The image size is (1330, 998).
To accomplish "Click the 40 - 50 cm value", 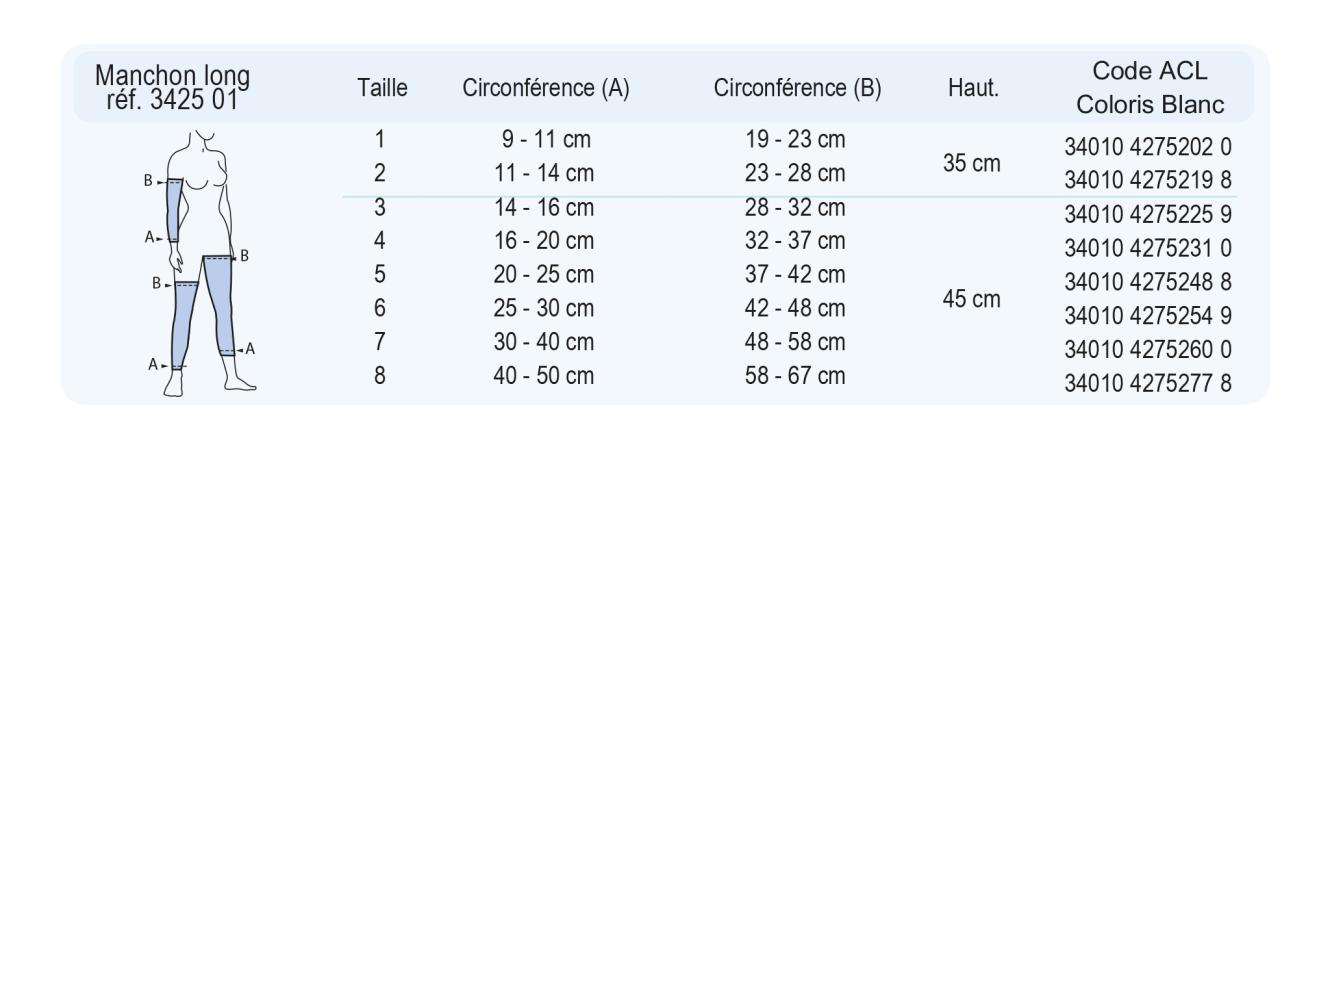I will 543,376.
